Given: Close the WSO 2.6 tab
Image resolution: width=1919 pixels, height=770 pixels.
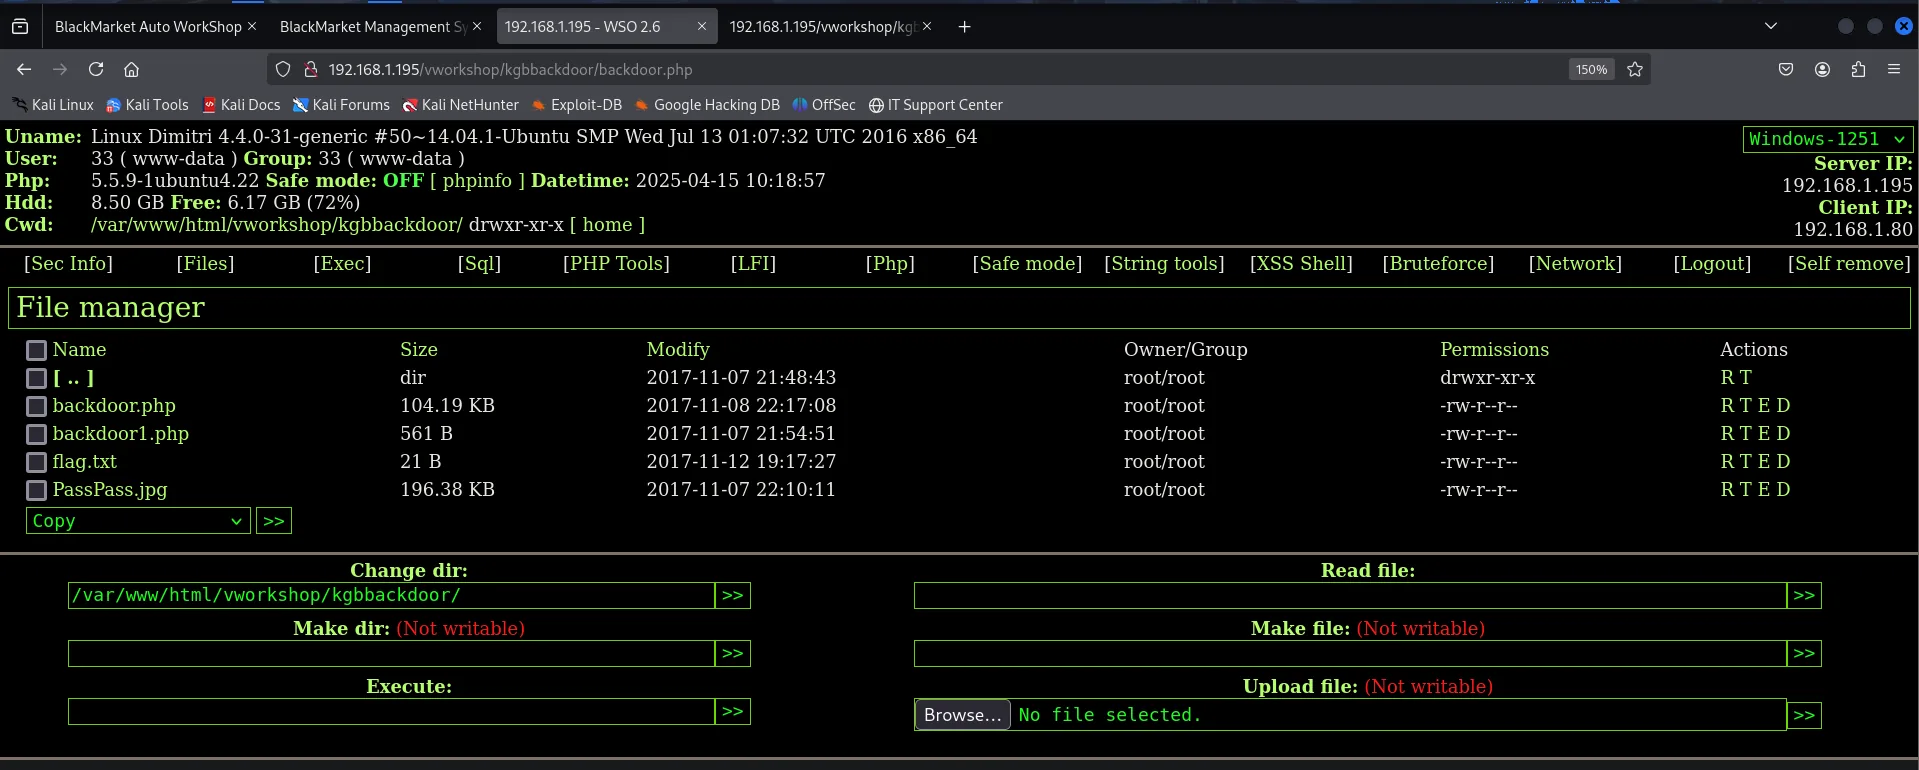Looking at the screenshot, I should 702,27.
